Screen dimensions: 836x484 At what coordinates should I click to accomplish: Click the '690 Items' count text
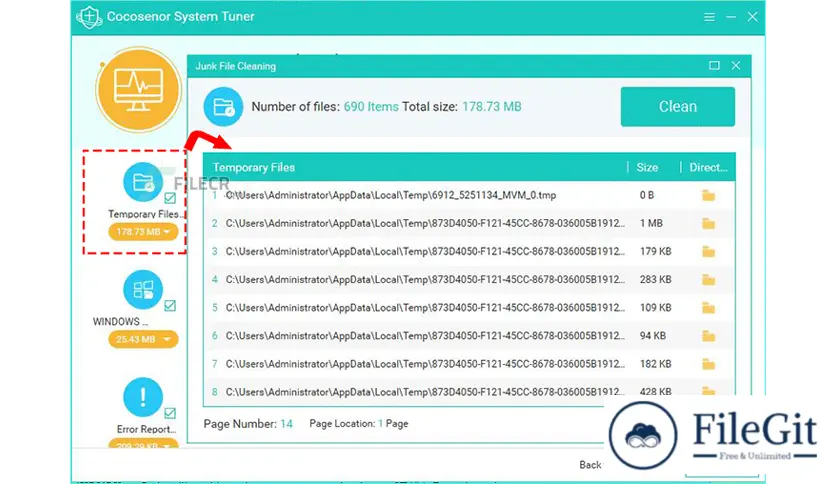click(371, 107)
